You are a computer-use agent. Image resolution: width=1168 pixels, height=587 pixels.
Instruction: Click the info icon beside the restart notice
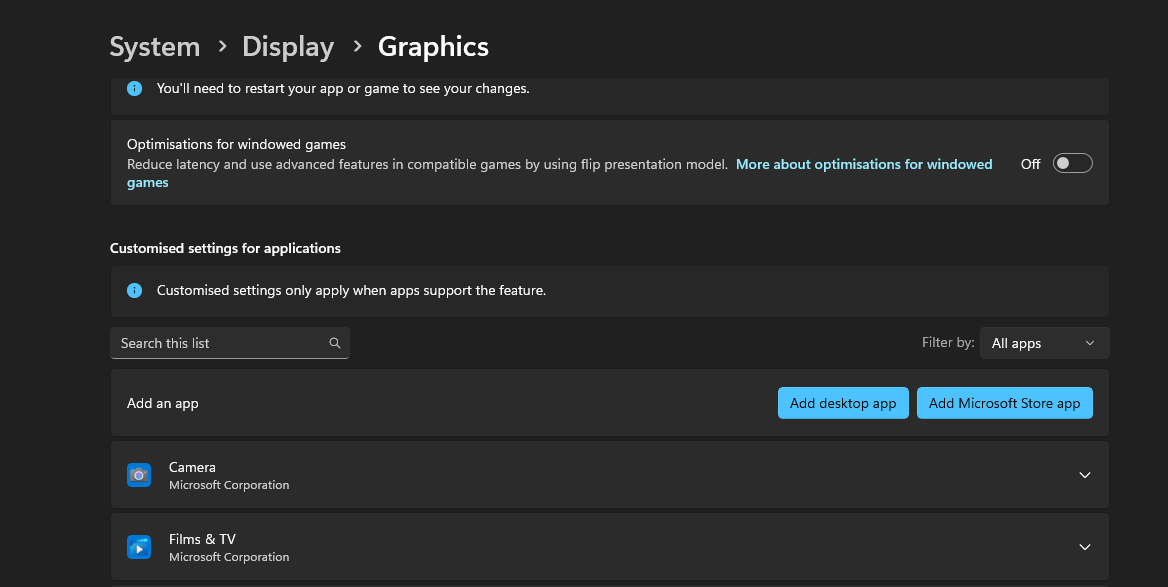[134, 88]
